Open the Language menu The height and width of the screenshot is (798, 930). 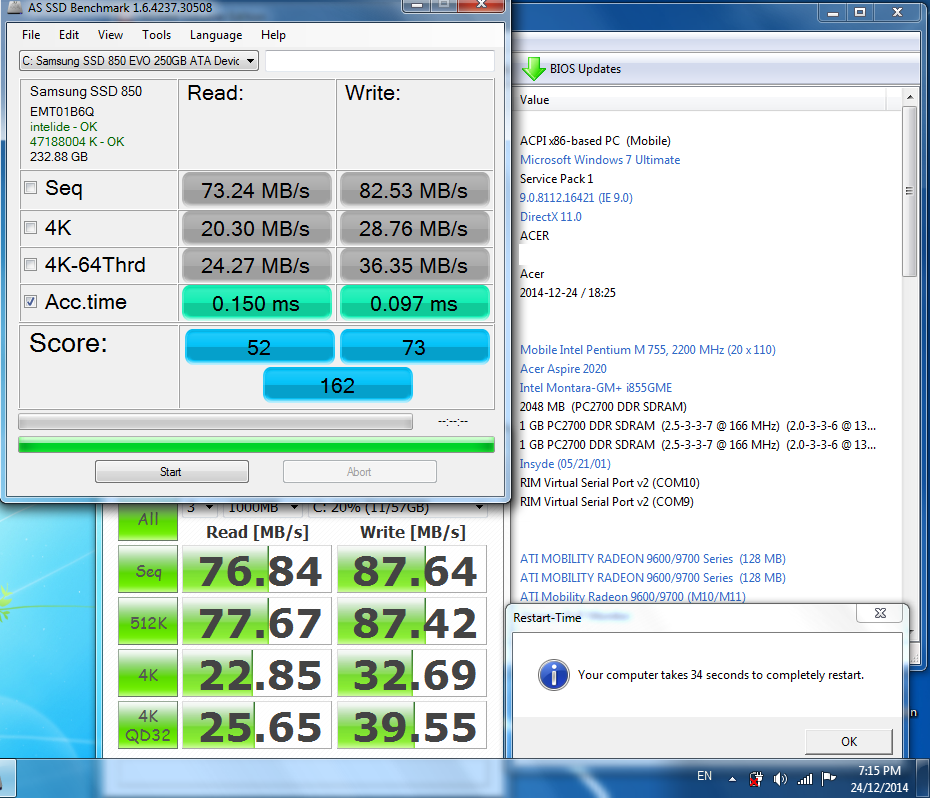click(215, 35)
